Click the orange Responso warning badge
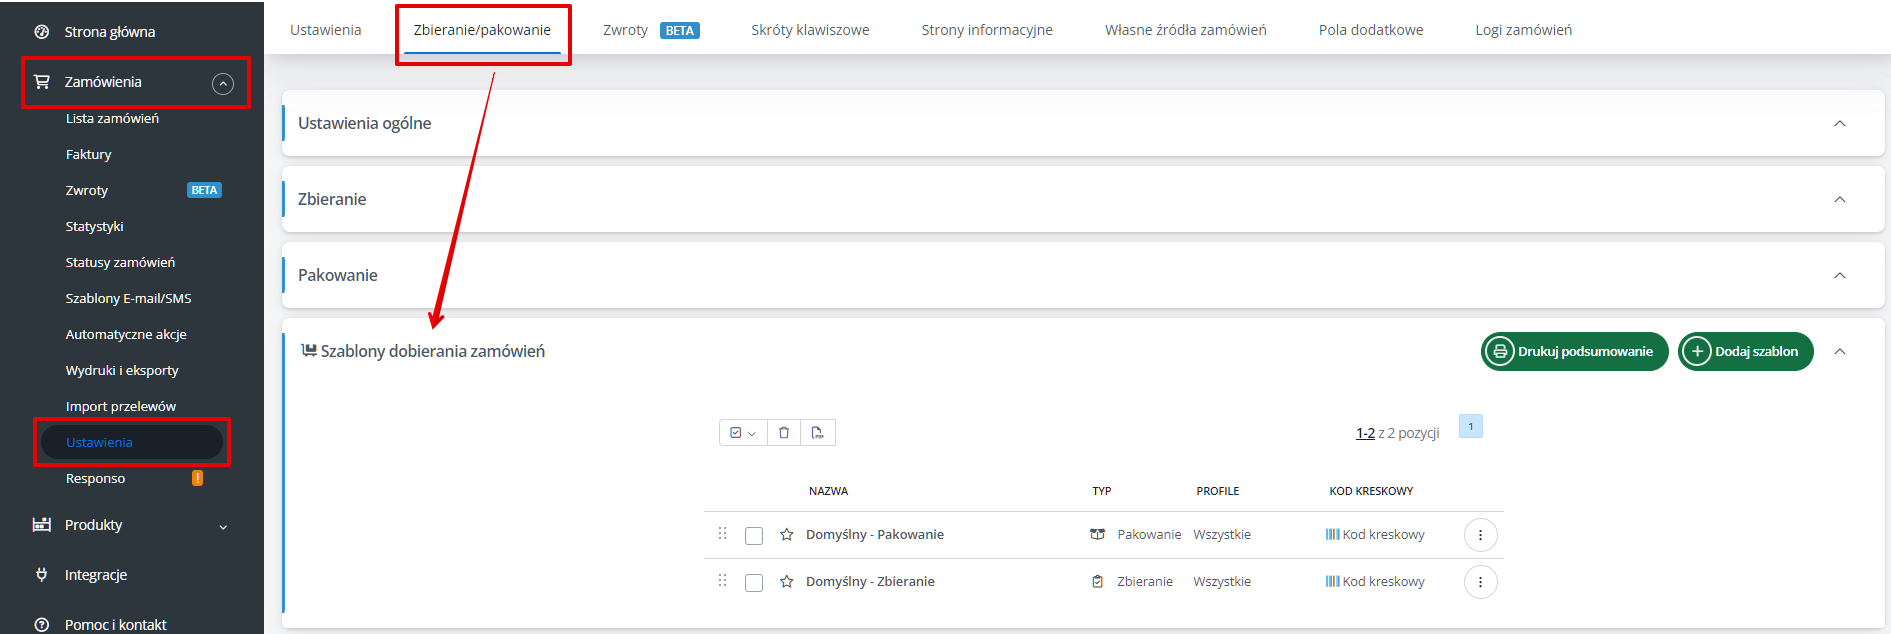This screenshot has width=1891, height=634. tap(197, 478)
